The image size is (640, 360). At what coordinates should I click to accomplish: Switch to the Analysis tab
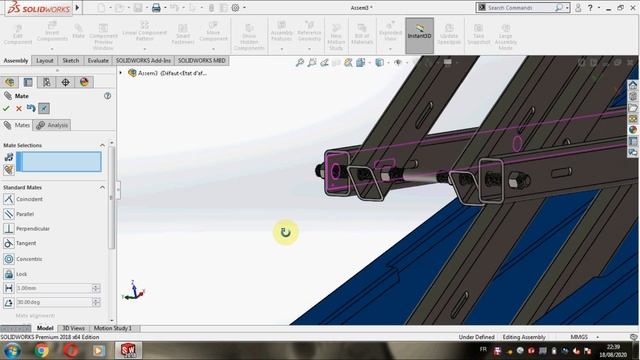tap(52, 125)
